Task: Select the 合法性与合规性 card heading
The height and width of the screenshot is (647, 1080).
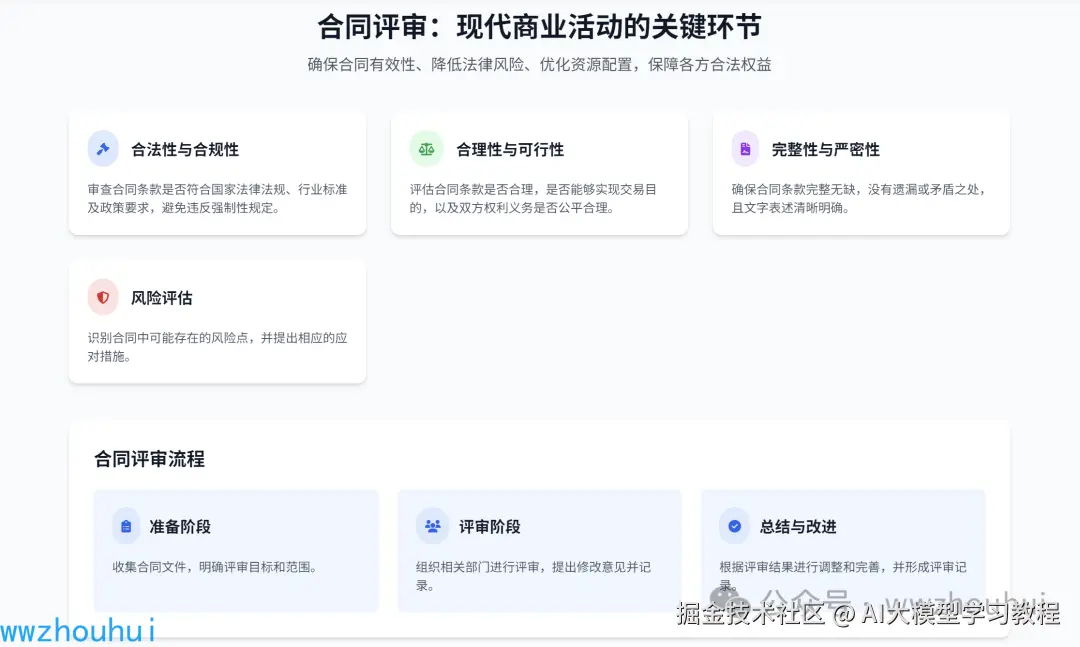Action: tap(185, 149)
